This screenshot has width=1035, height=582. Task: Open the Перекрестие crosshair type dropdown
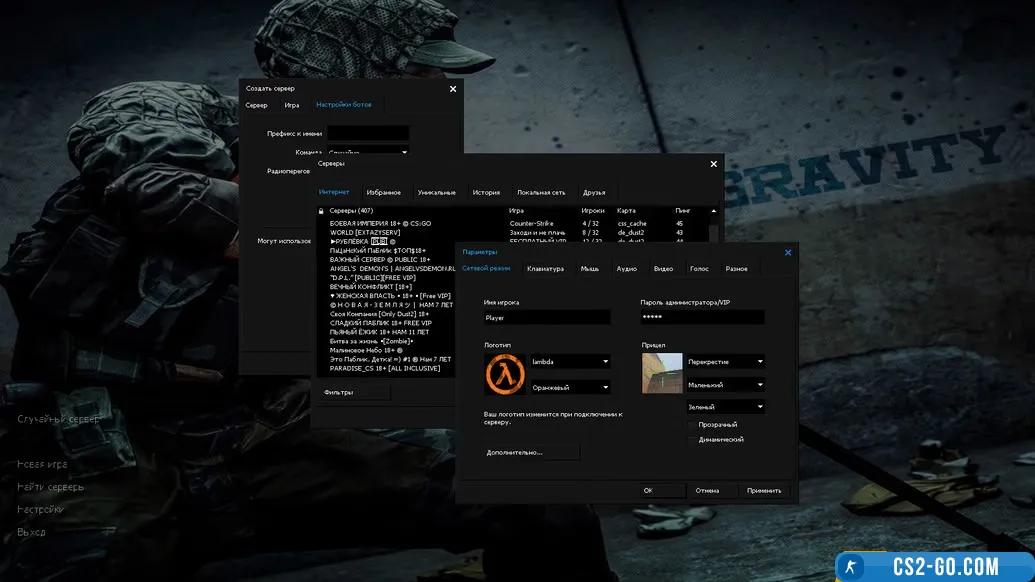coord(725,362)
